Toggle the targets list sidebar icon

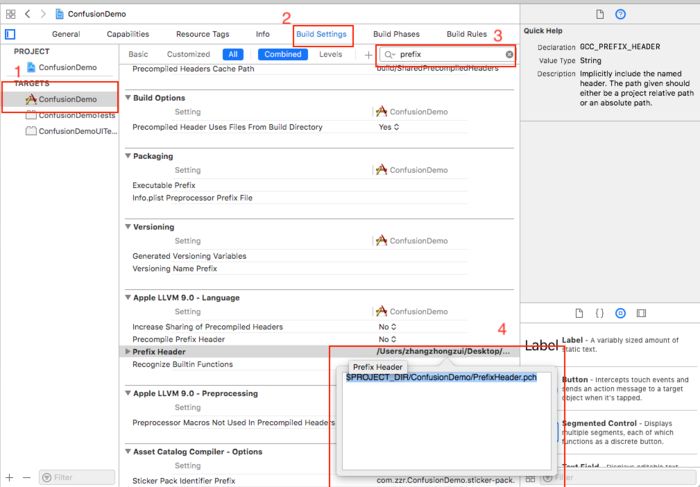point(10,34)
